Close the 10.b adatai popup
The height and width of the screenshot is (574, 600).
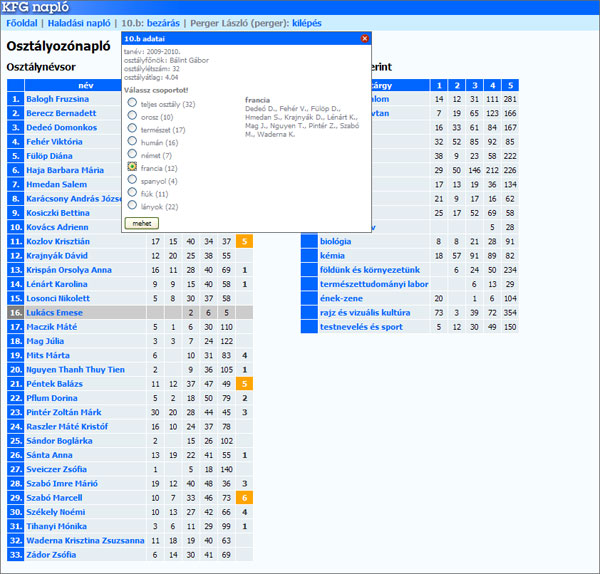364,38
